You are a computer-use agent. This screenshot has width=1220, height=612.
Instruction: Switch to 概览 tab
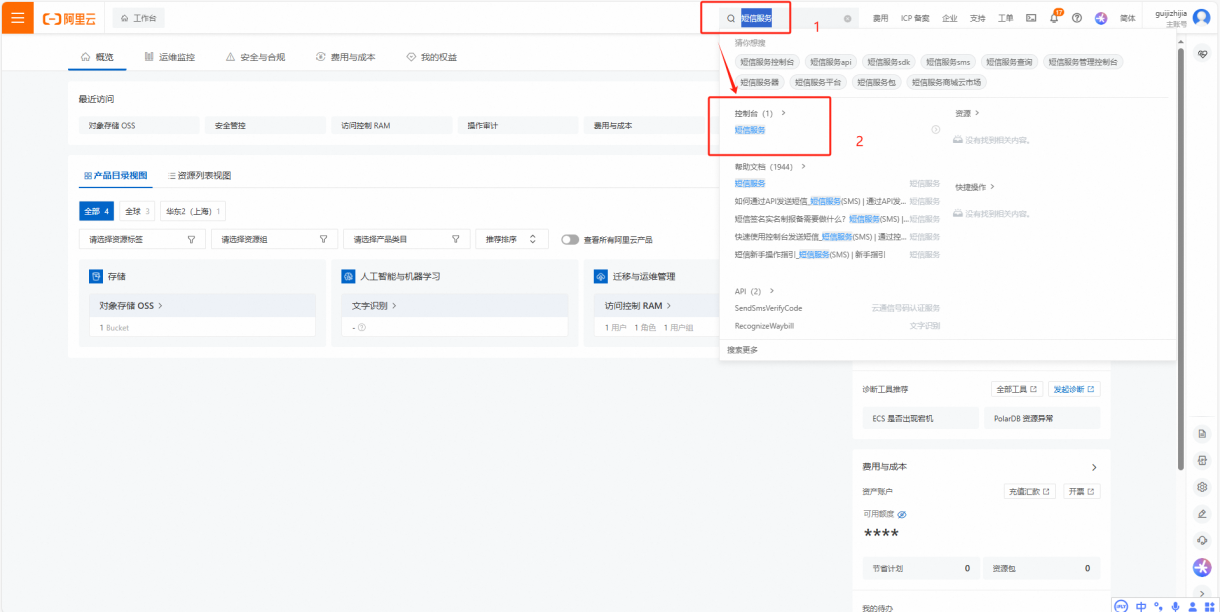point(97,57)
